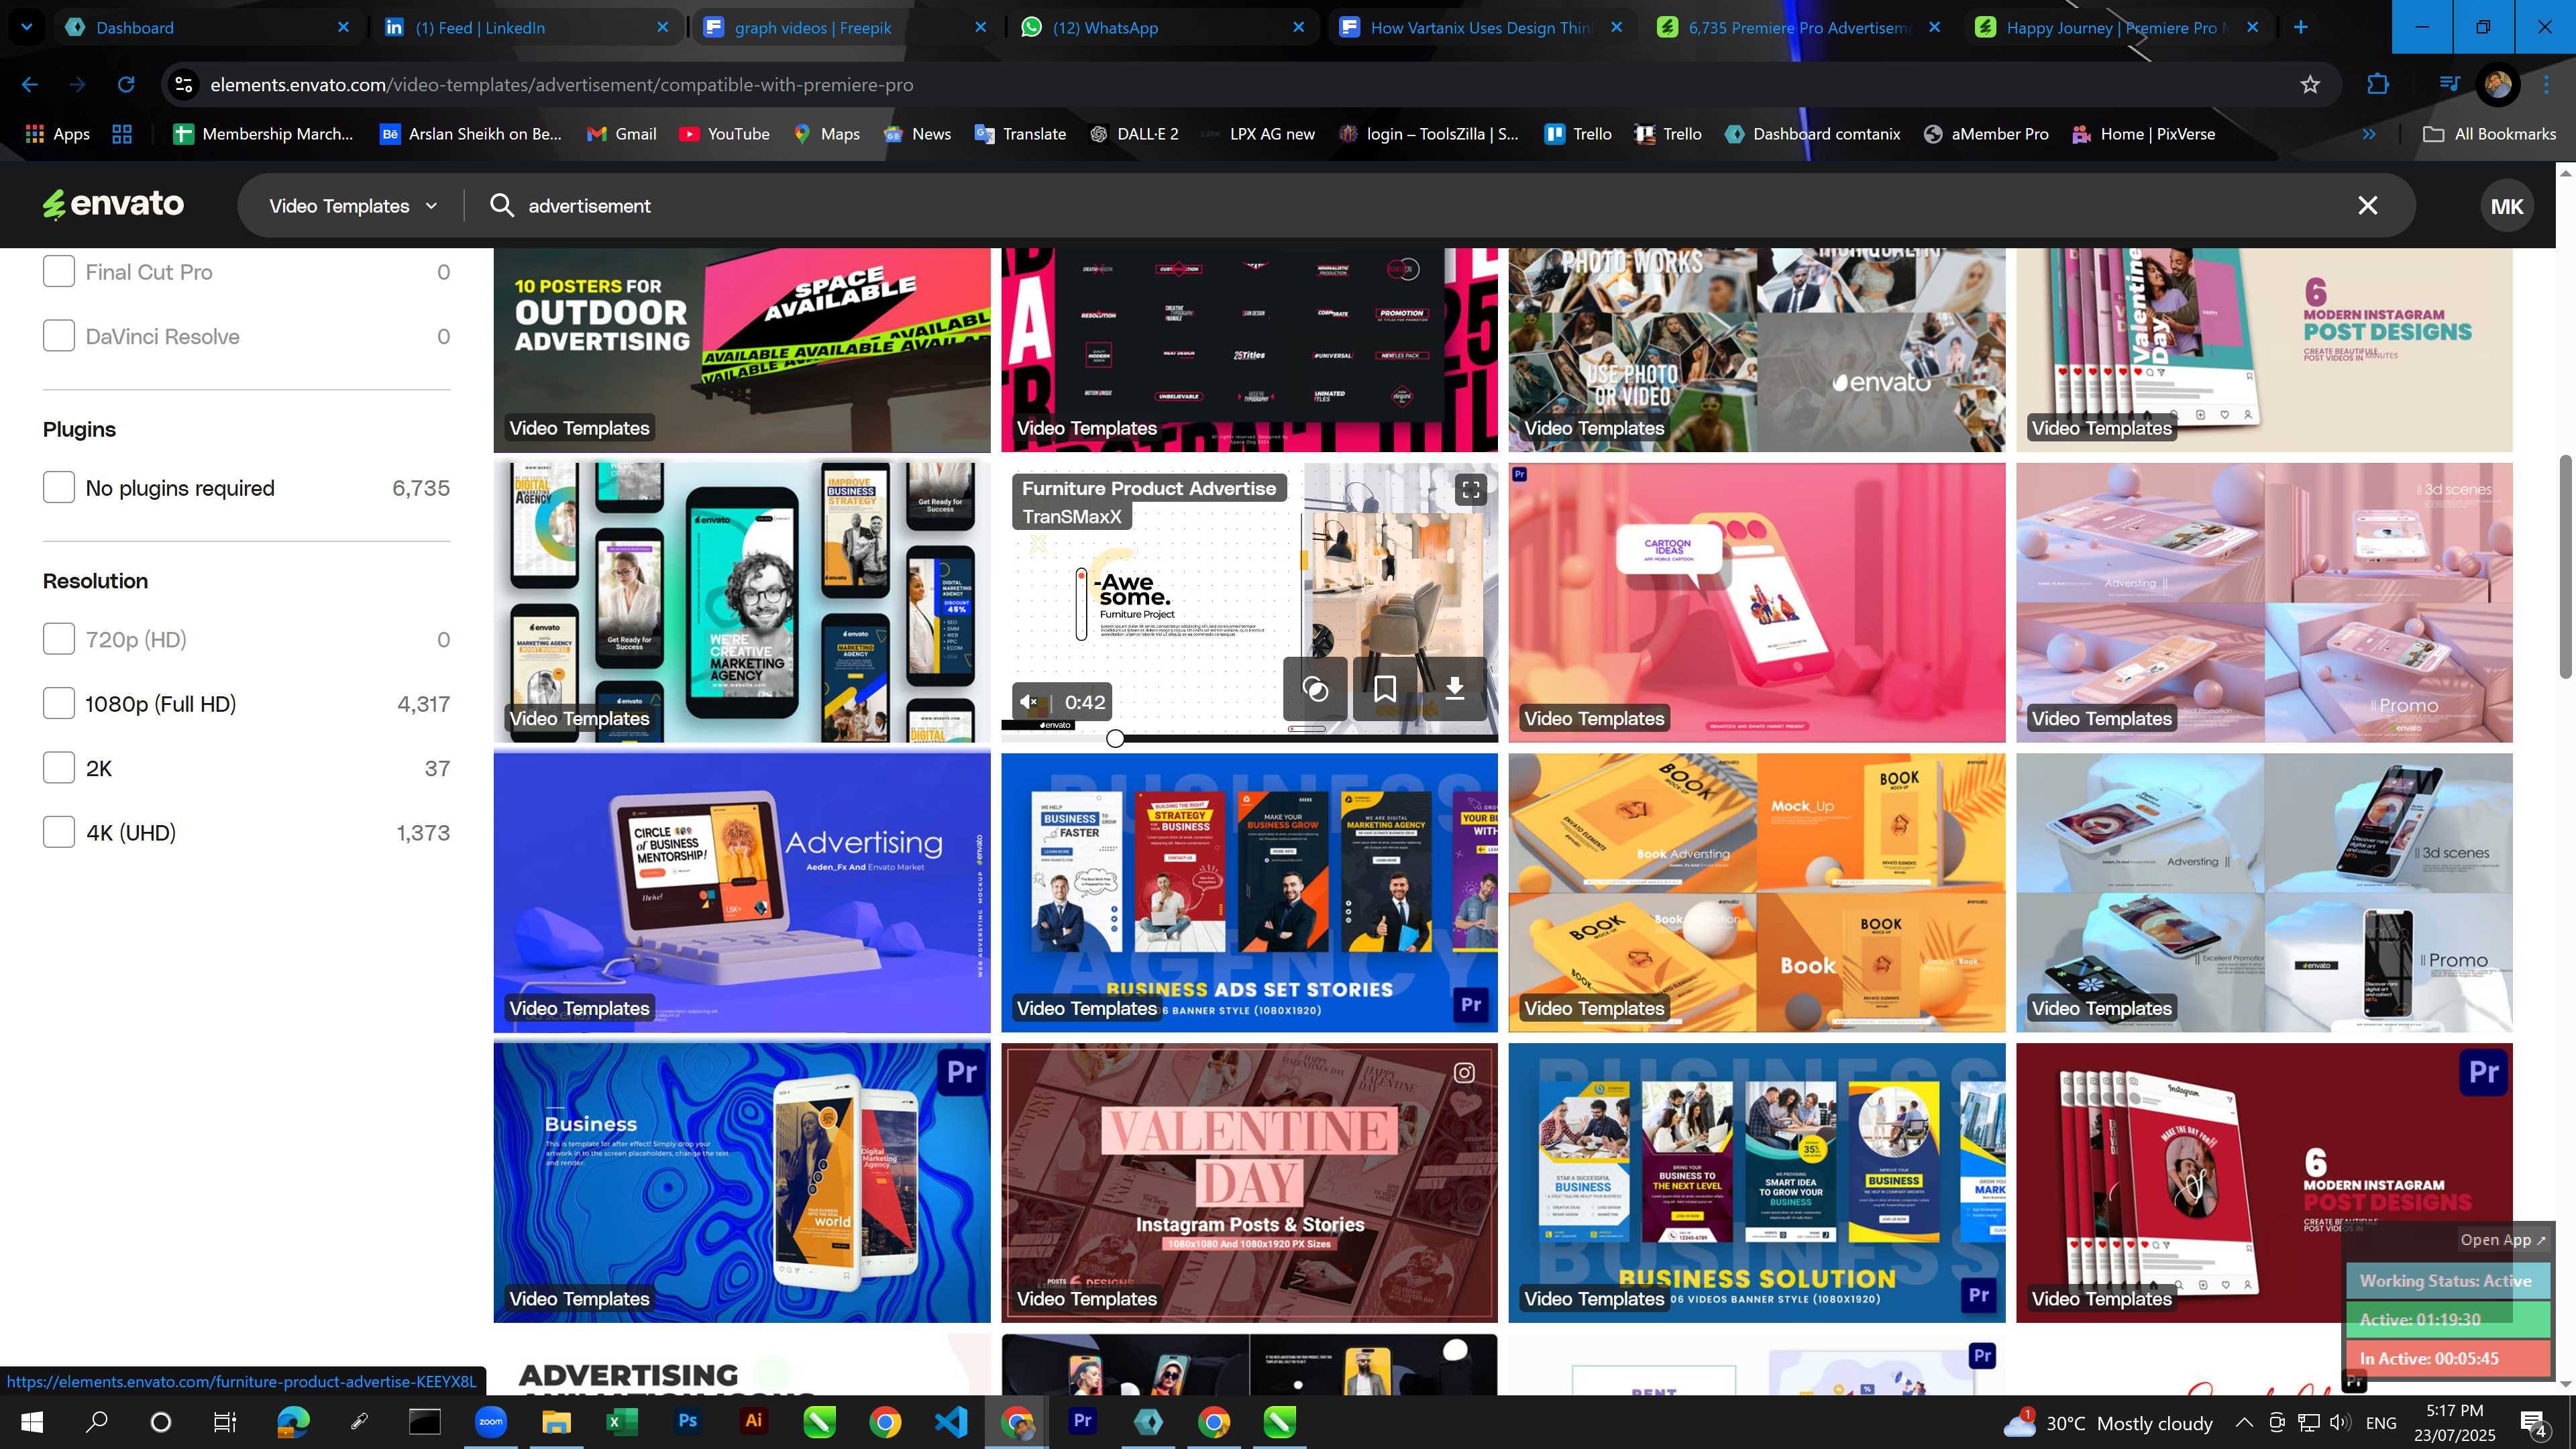The height and width of the screenshot is (1449, 2576).
Task: Bookmark this page with the star
Action: pyautogui.click(x=2310, y=85)
